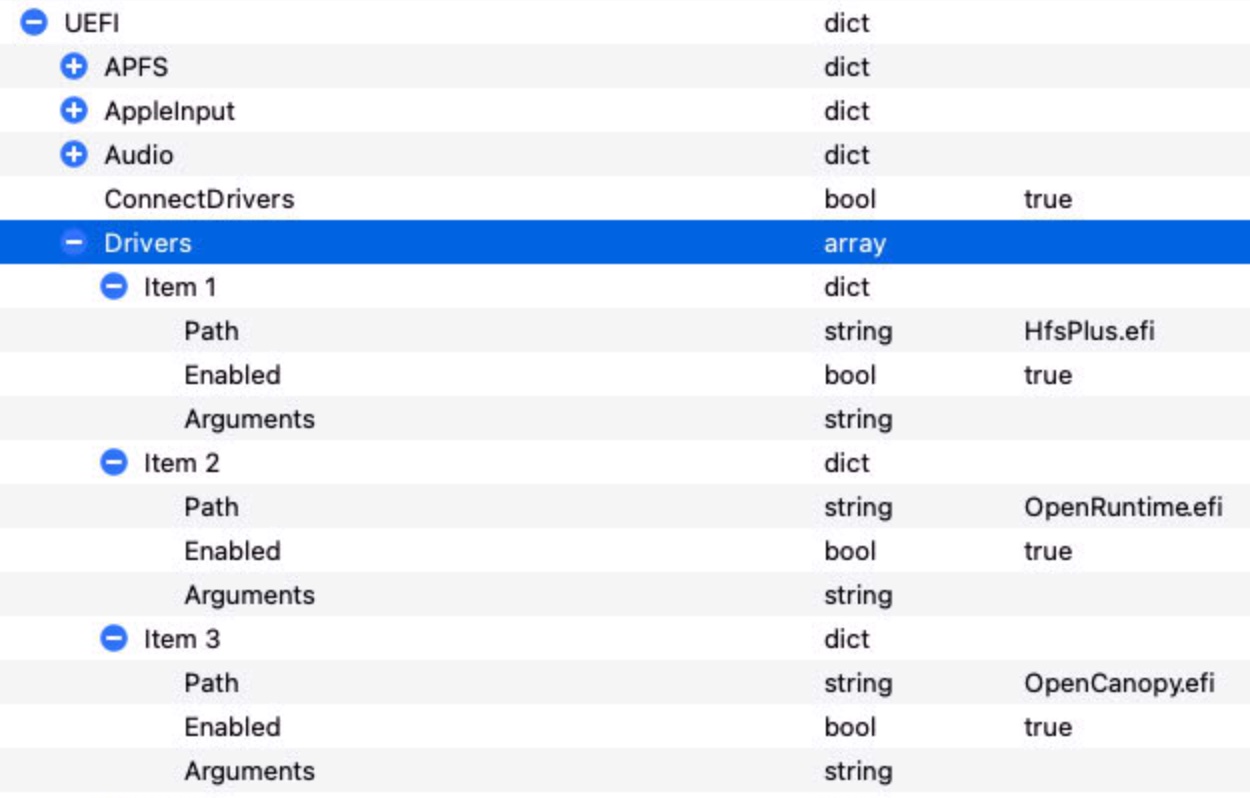Click Item 1 Enabled true value
The image size is (1250, 798).
[1047, 375]
